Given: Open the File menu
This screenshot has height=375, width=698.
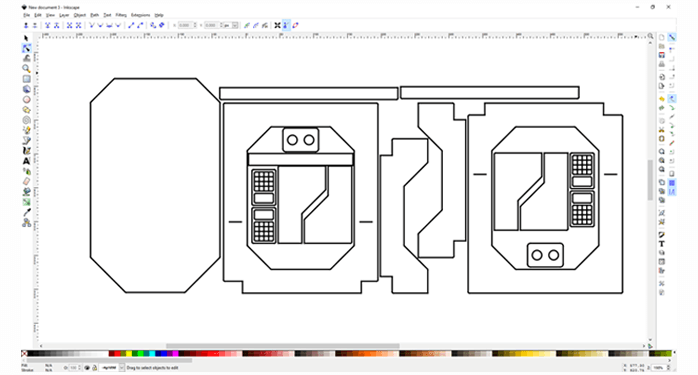Looking at the screenshot, I should coord(26,15).
